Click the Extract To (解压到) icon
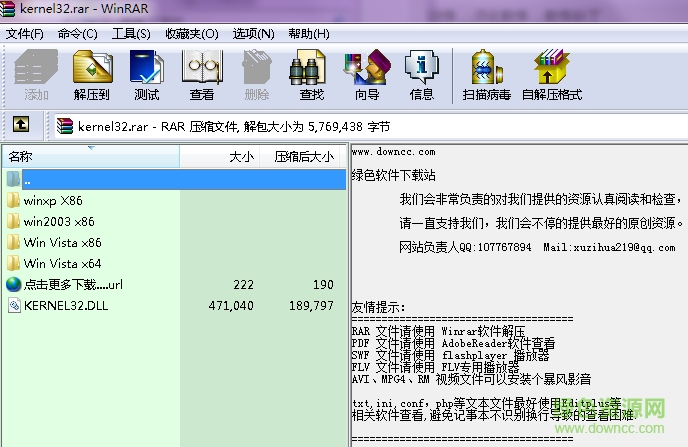688x447 pixels. coord(93,67)
